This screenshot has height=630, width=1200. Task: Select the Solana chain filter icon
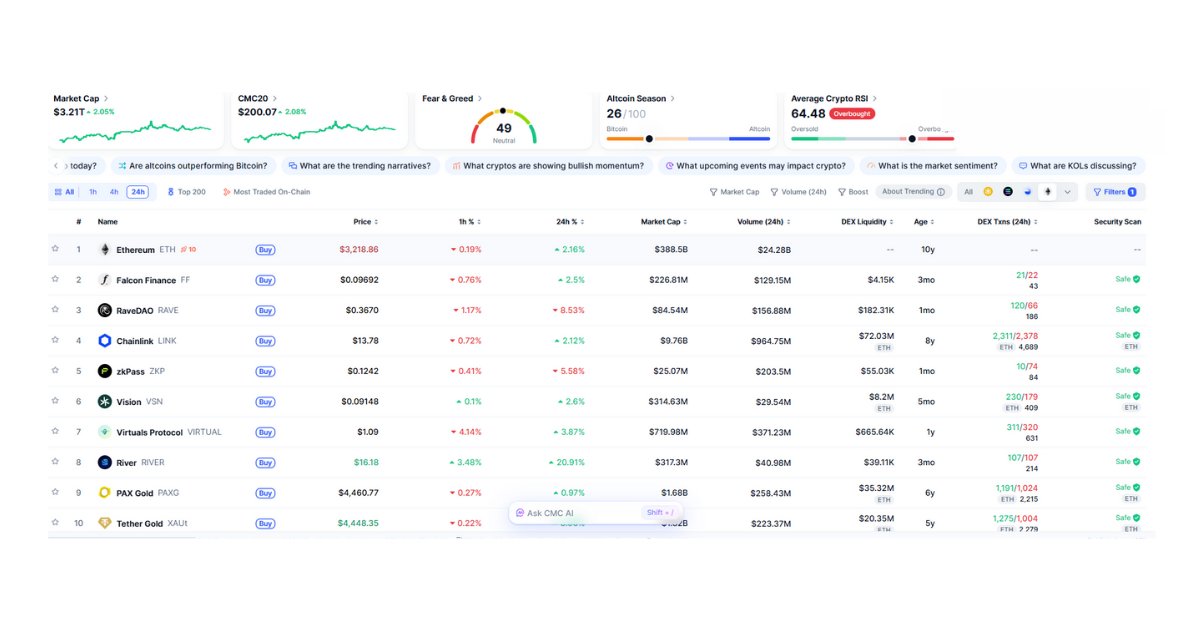[x=1007, y=191]
